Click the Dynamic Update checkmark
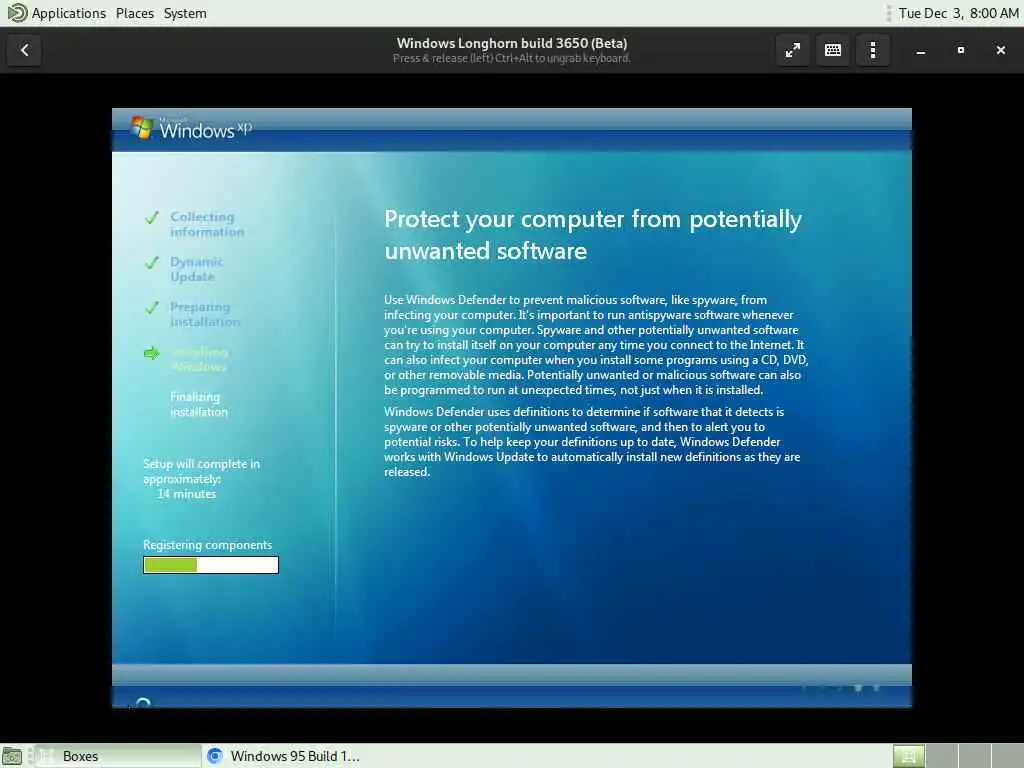The width and height of the screenshot is (1024, 768). click(152, 263)
